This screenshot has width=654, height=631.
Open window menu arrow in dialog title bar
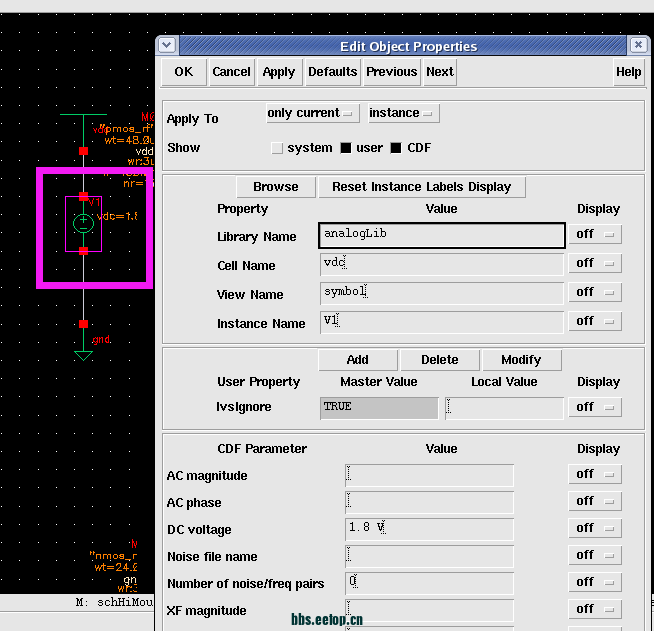tap(167, 45)
